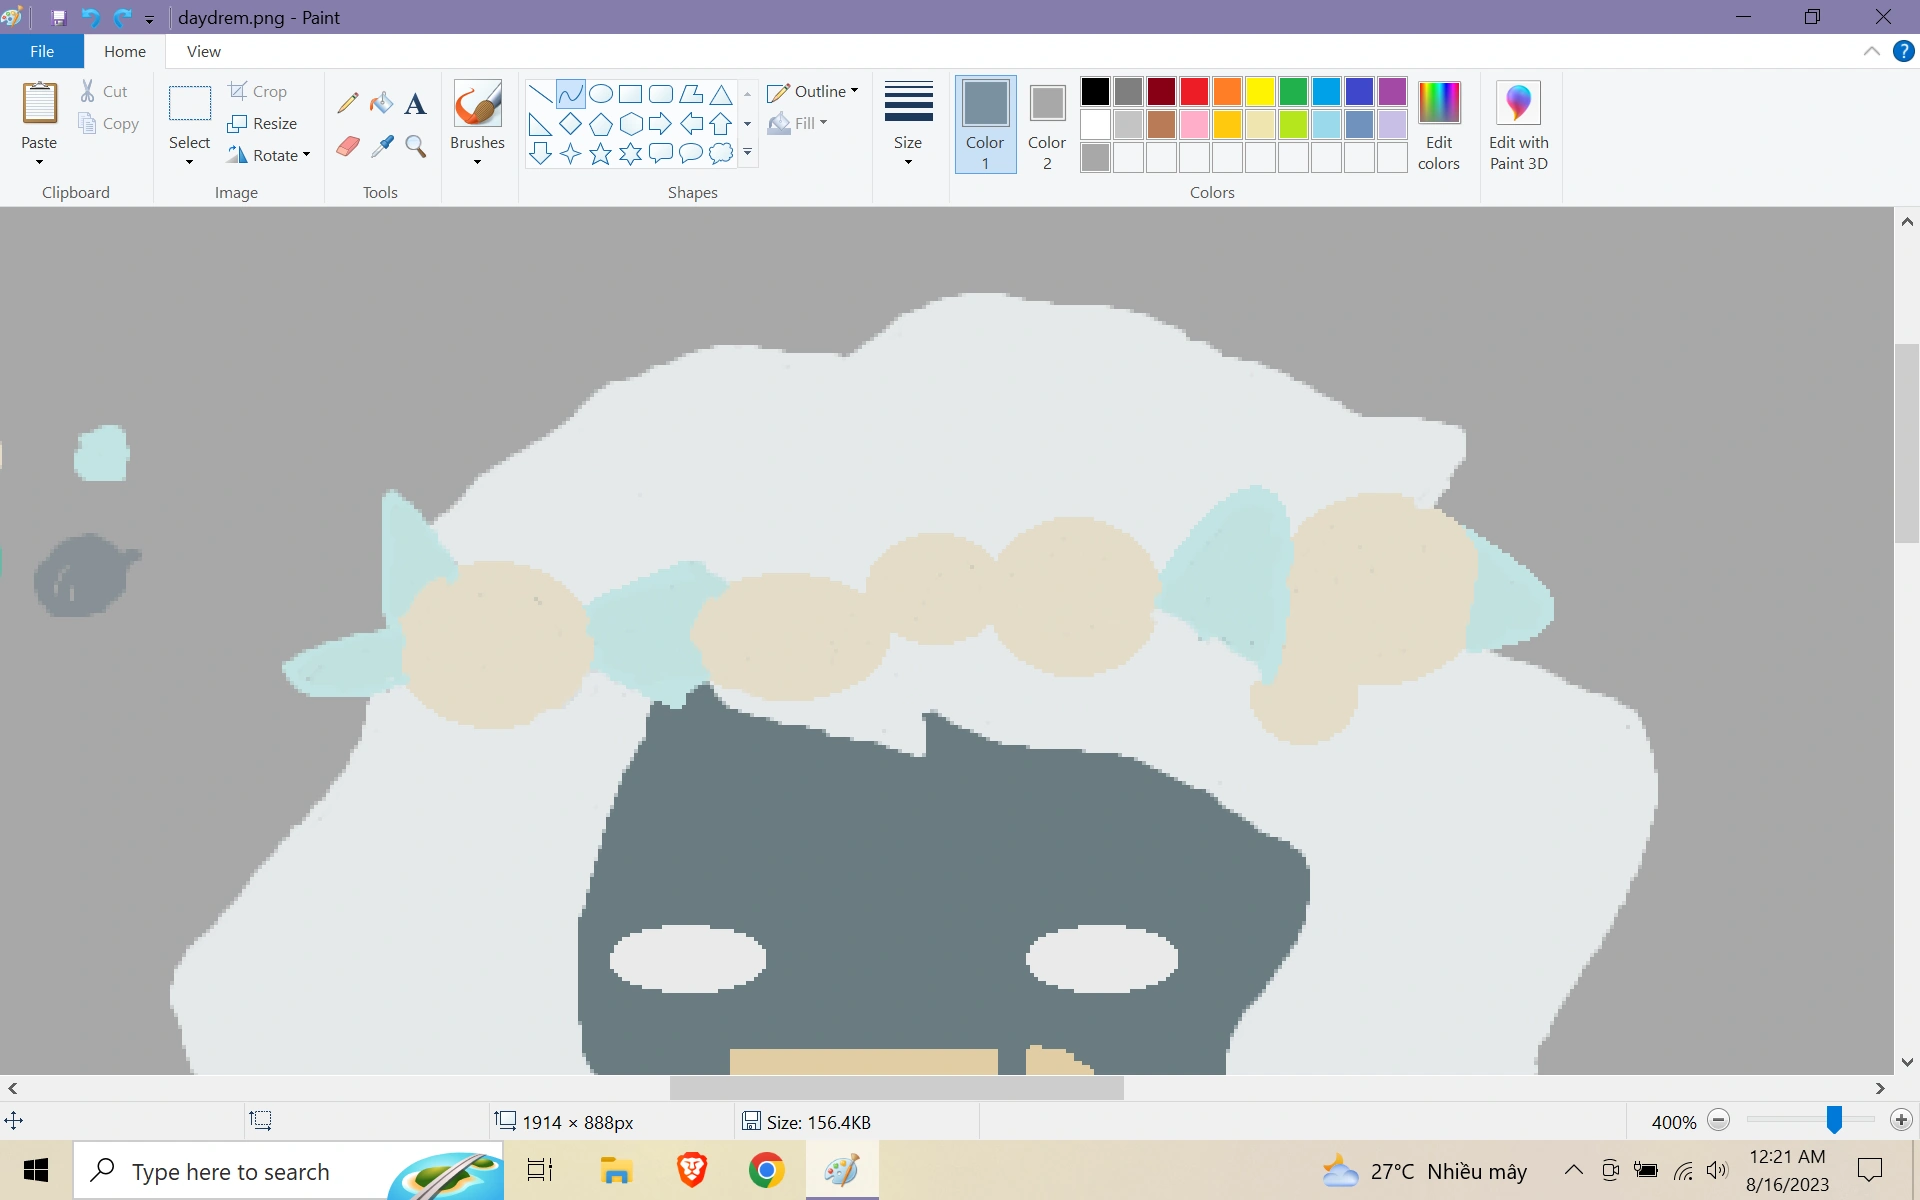Click the Resize button

[263, 123]
